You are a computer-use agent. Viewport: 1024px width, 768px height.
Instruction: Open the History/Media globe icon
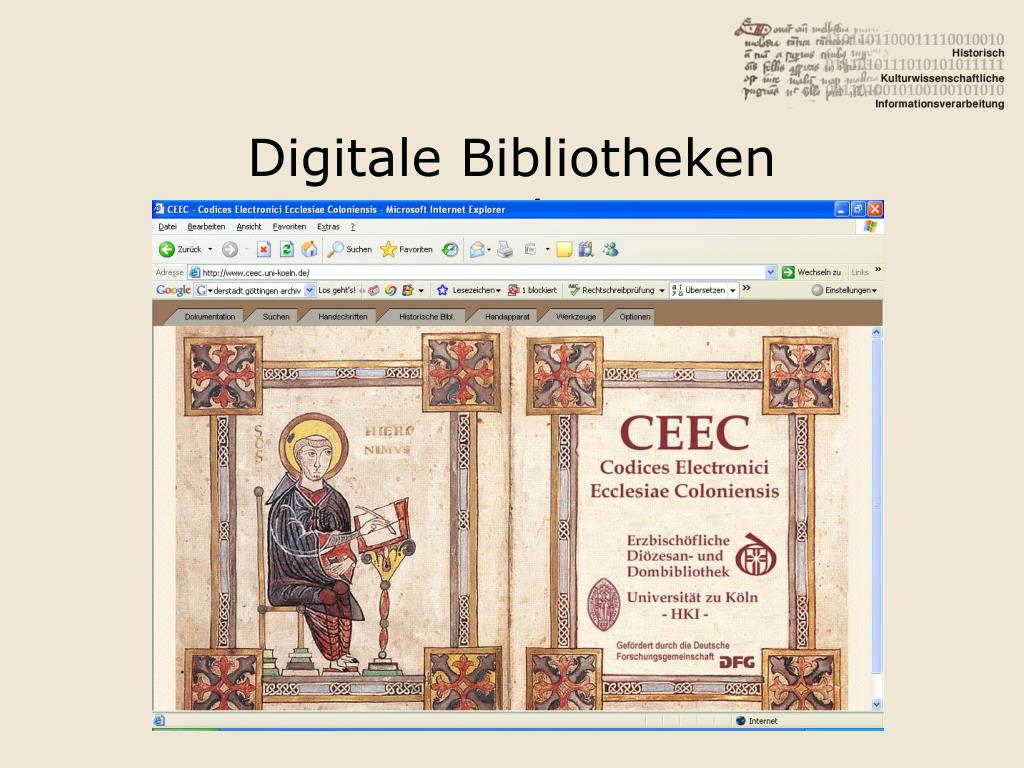pos(450,249)
